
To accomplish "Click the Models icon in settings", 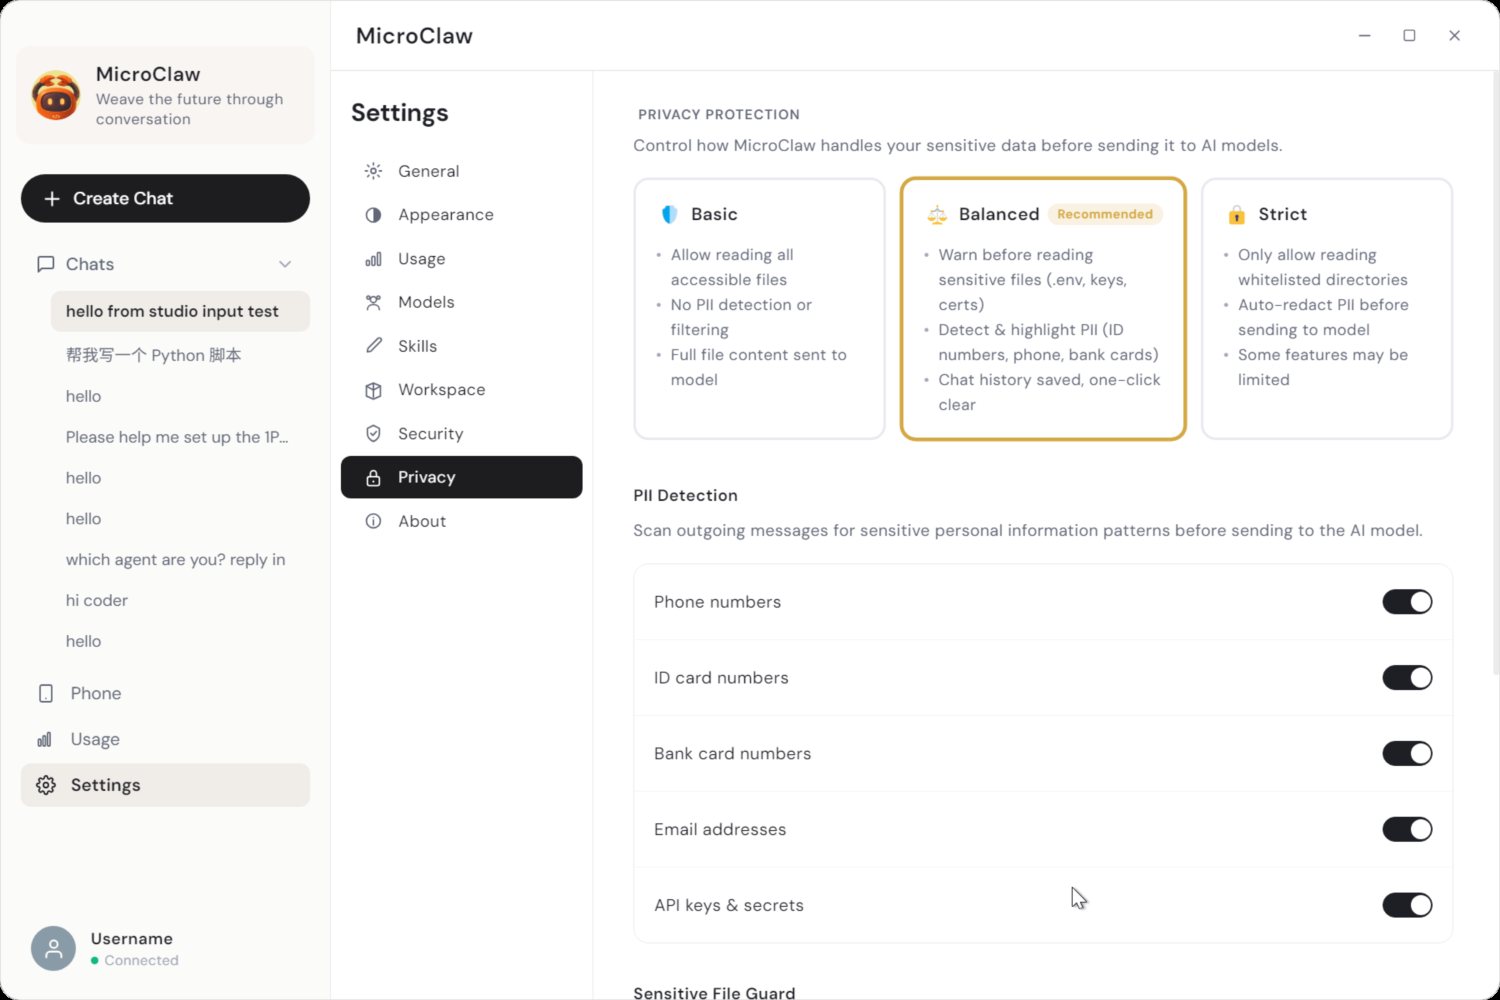I will click(x=373, y=302).
